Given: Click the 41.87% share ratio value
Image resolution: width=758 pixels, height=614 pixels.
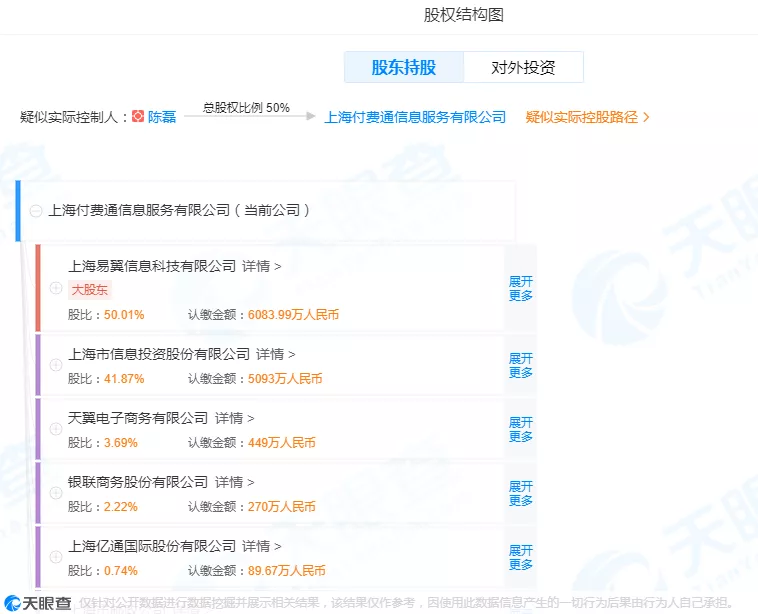Looking at the screenshot, I should (124, 379).
